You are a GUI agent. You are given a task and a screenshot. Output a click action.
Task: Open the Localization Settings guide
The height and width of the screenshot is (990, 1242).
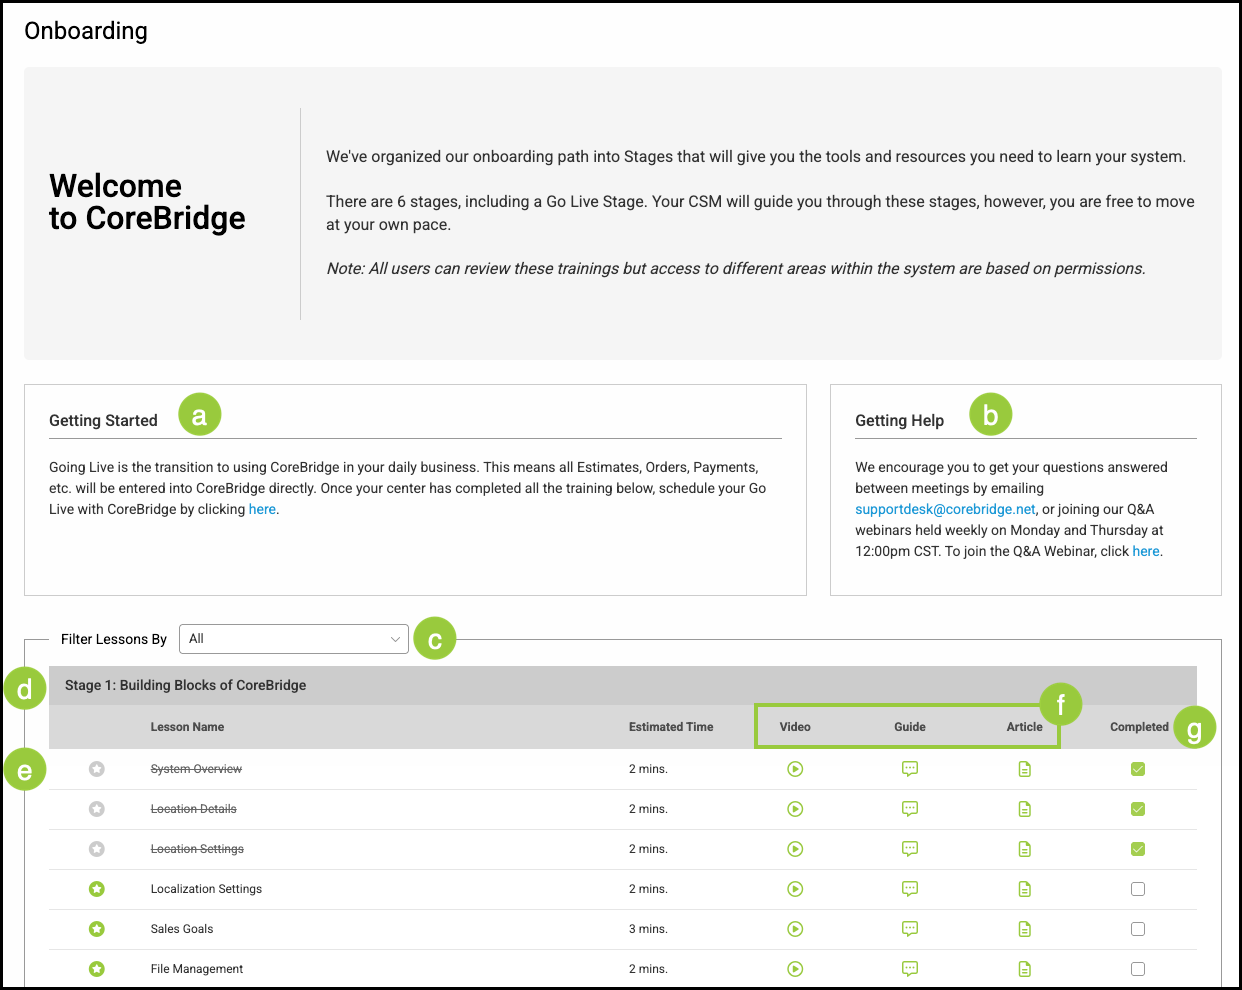coord(910,889)
